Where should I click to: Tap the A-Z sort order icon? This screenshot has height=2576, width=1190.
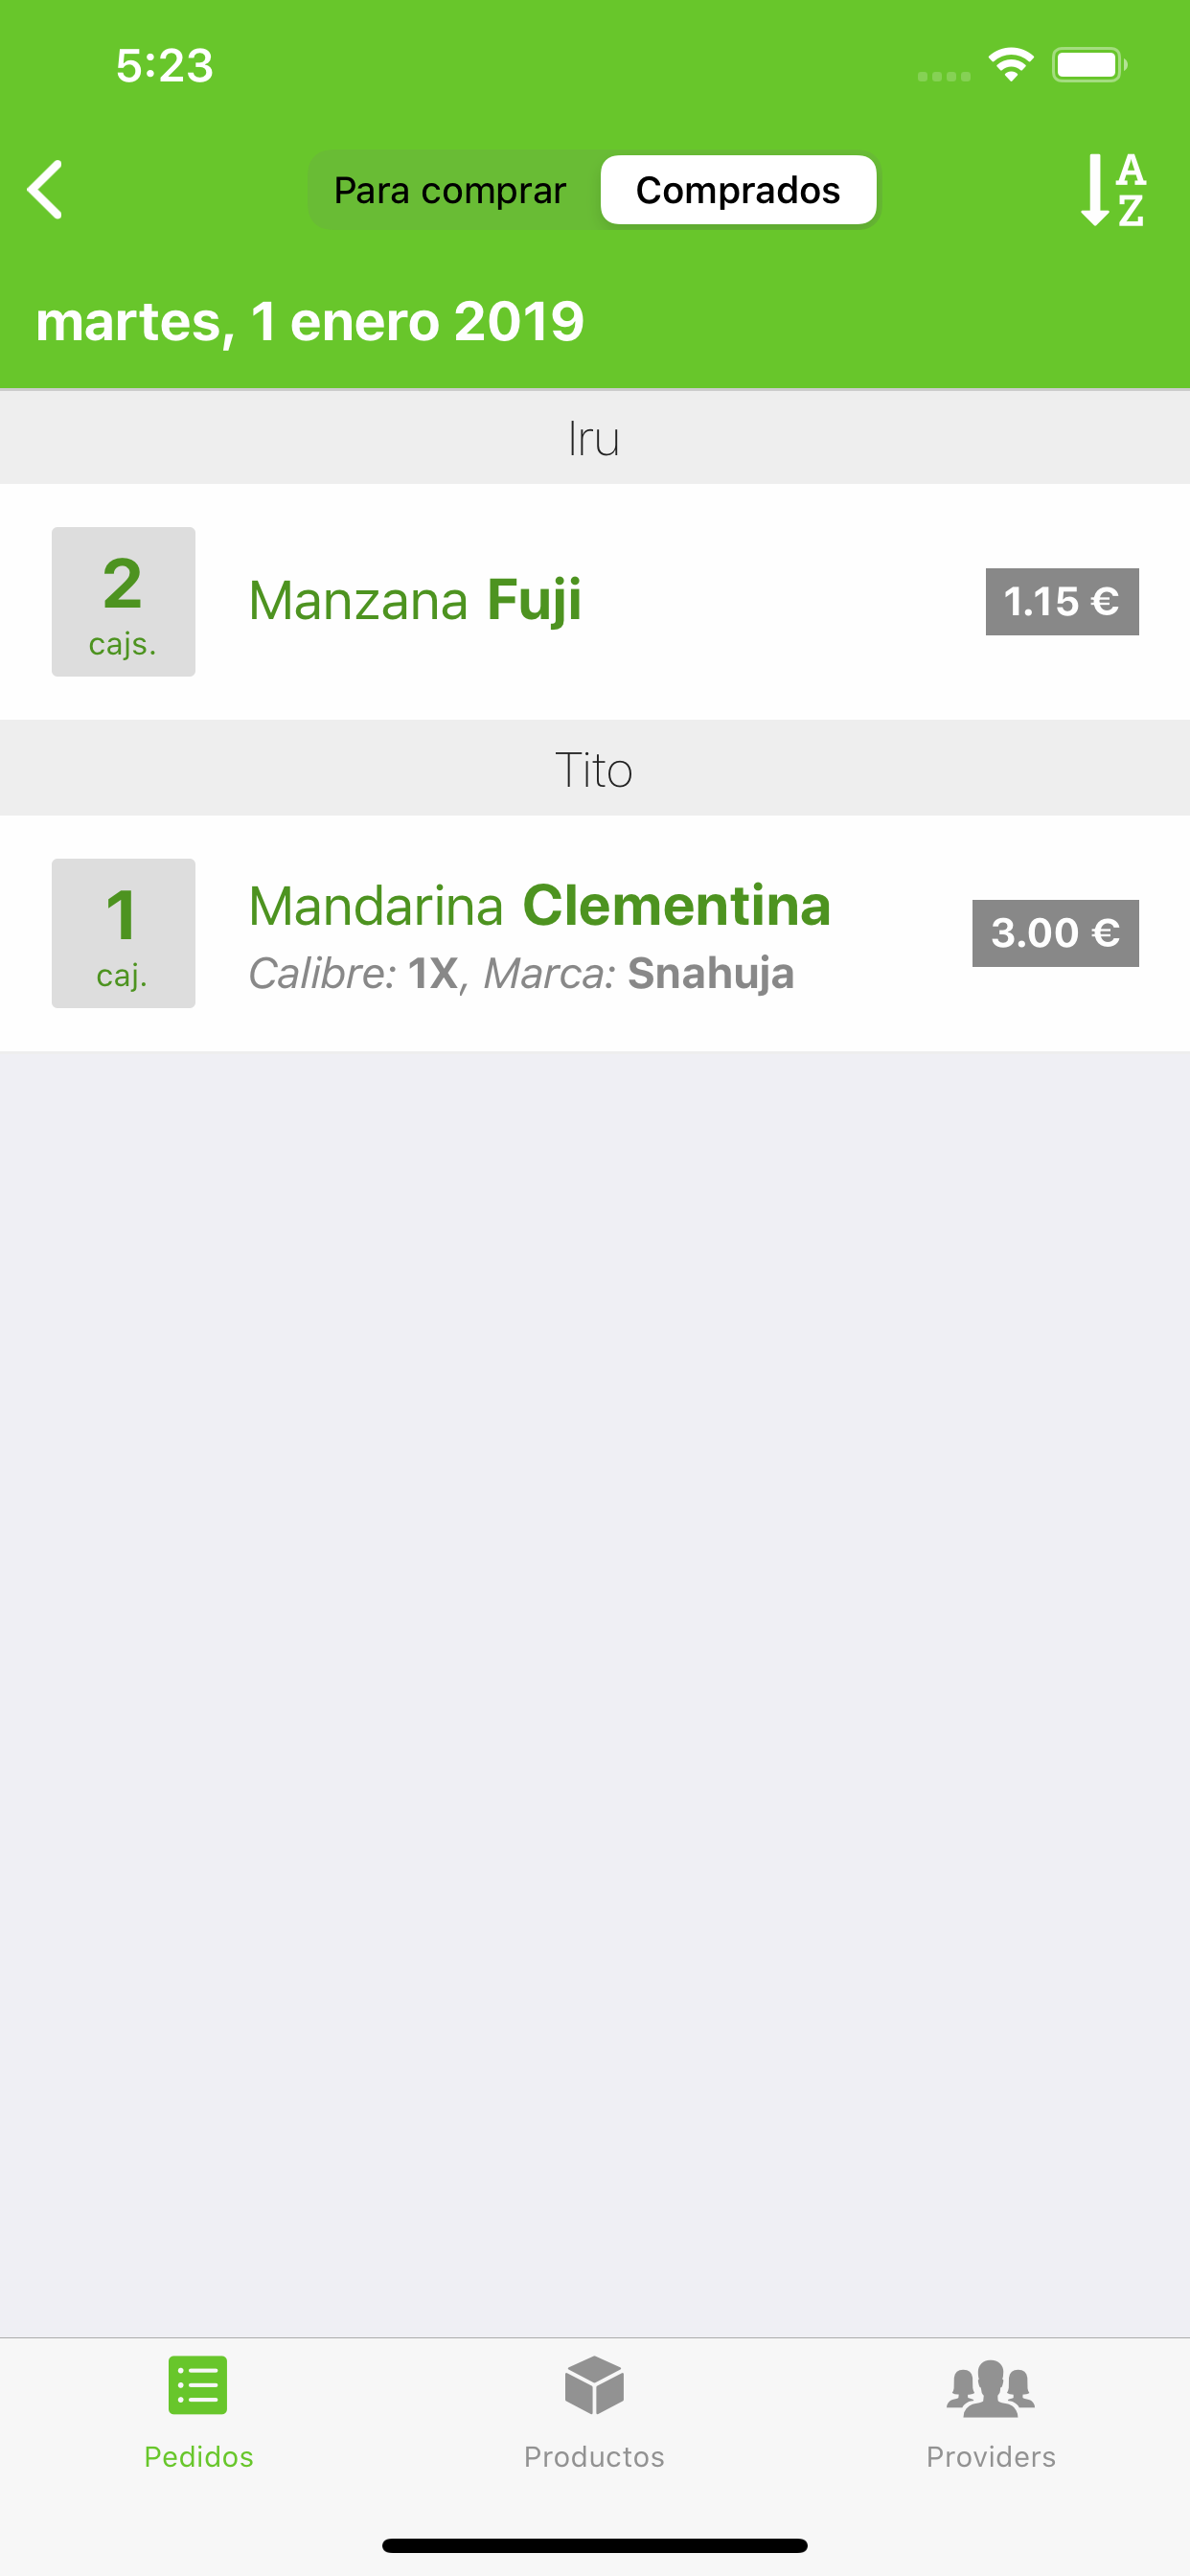point(1113,189)
